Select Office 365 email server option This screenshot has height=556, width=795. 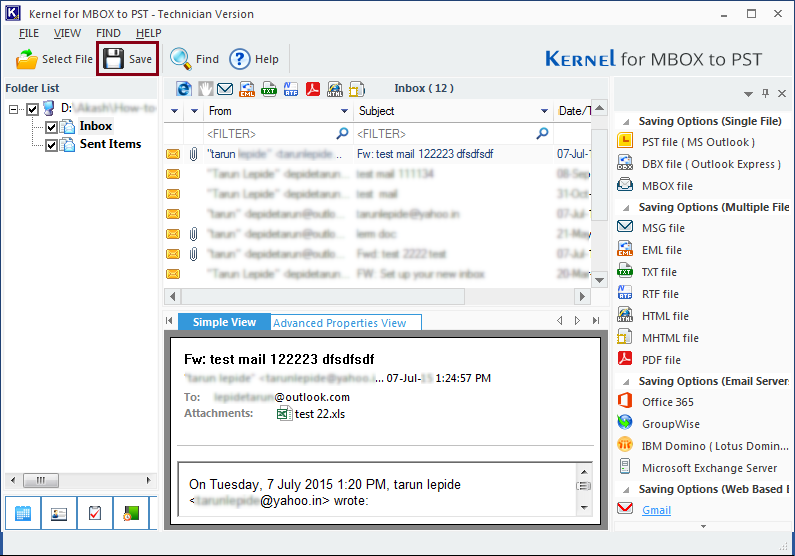click(667, 402)
